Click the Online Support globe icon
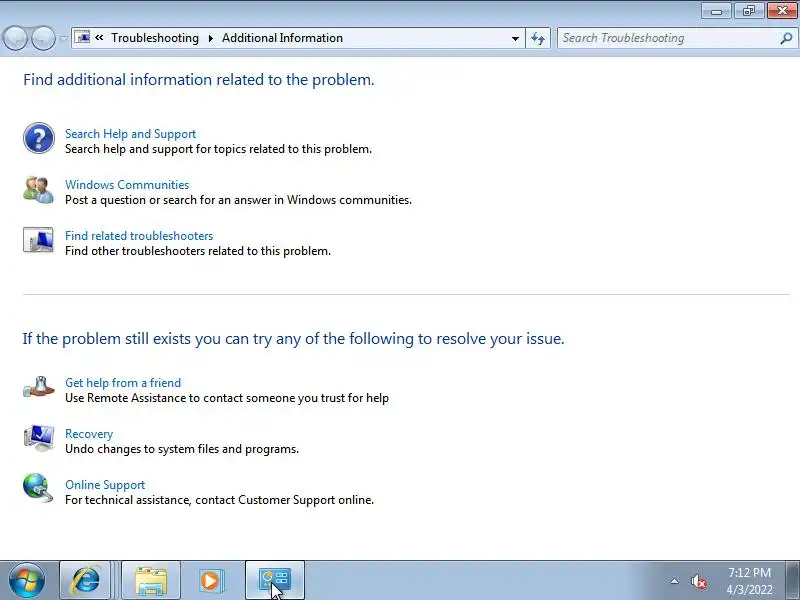Viewport: 800px width, 600px height. tap(39, 488)
